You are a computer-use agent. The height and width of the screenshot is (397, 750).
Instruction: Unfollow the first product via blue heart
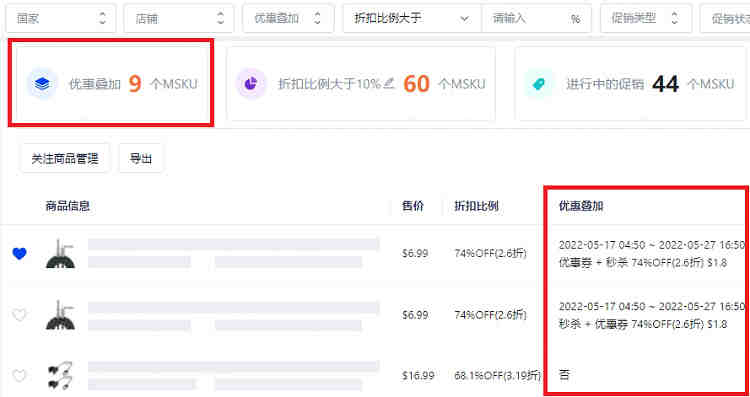[x=19, y=254]
